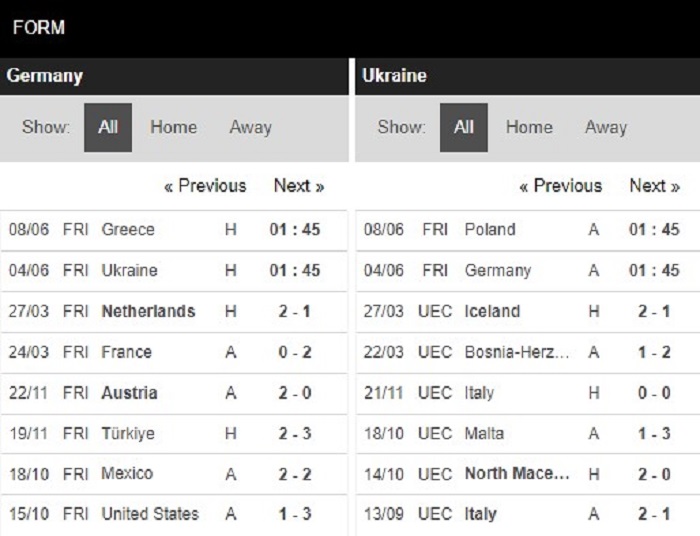Open the Ukraine vs Poland match row
The height and width of the screenshot is (536, 700).
pos(528,230)
